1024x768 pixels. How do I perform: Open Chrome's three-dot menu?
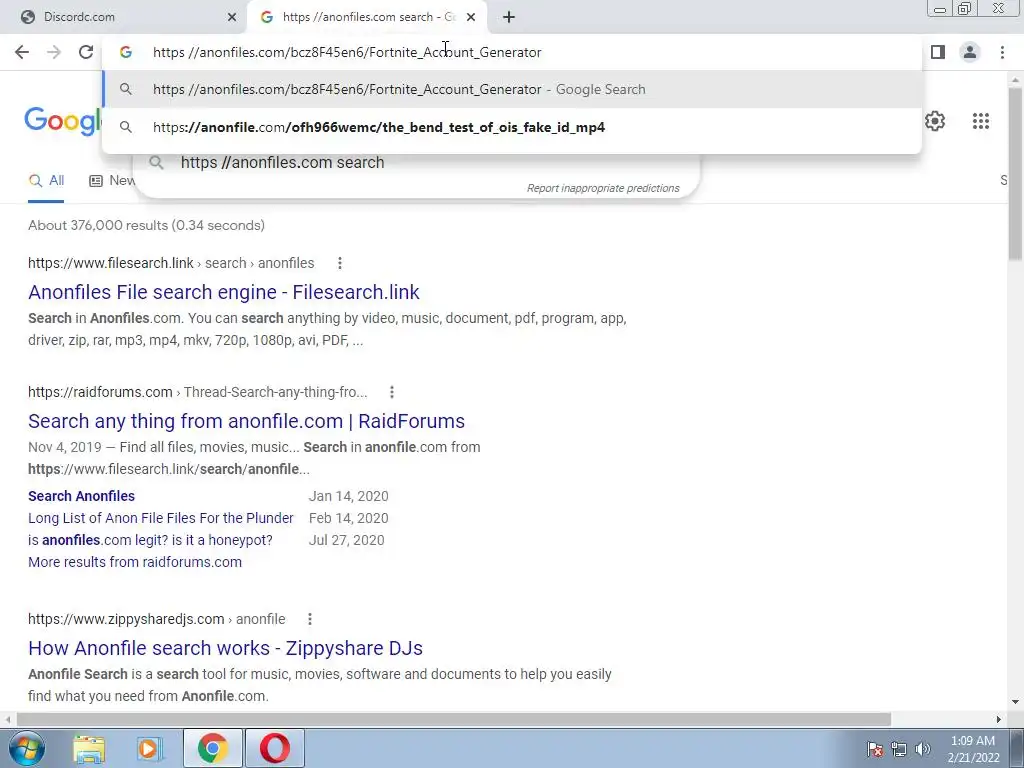pyautogui.click(x=1002, y=52)
